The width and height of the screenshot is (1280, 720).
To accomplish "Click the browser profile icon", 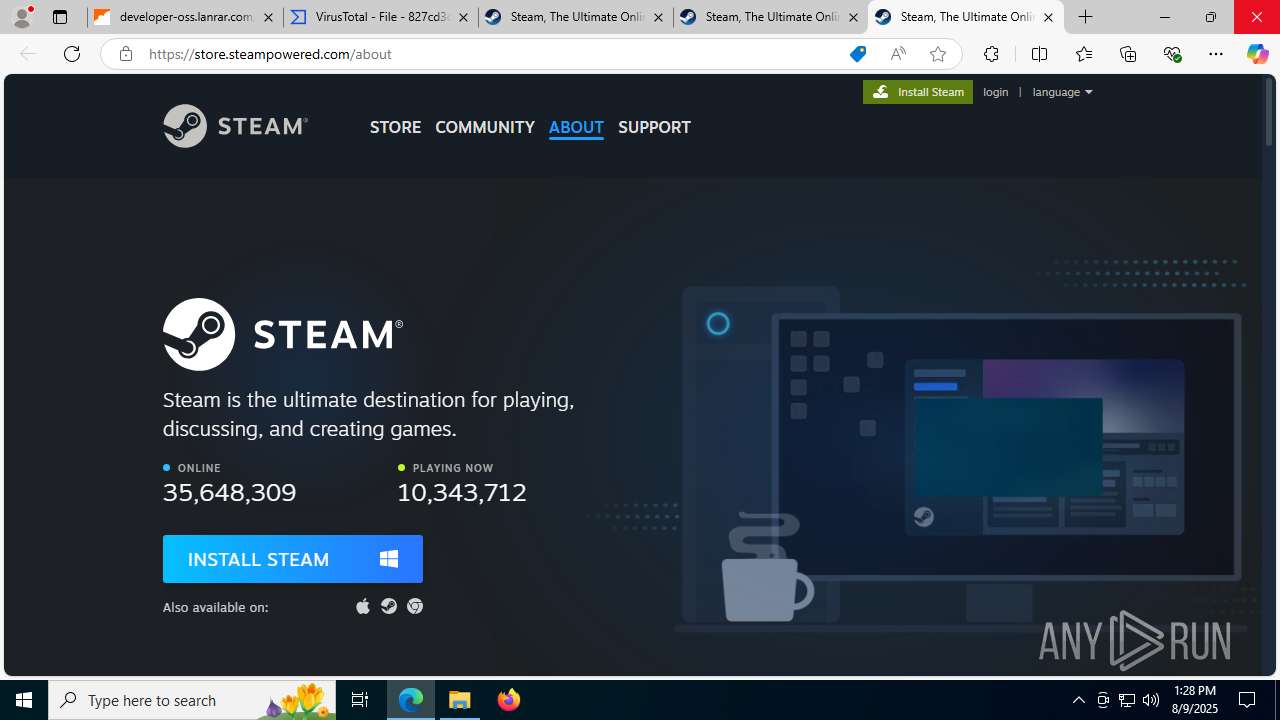I will pyautogui.click(x=22, y=17).
